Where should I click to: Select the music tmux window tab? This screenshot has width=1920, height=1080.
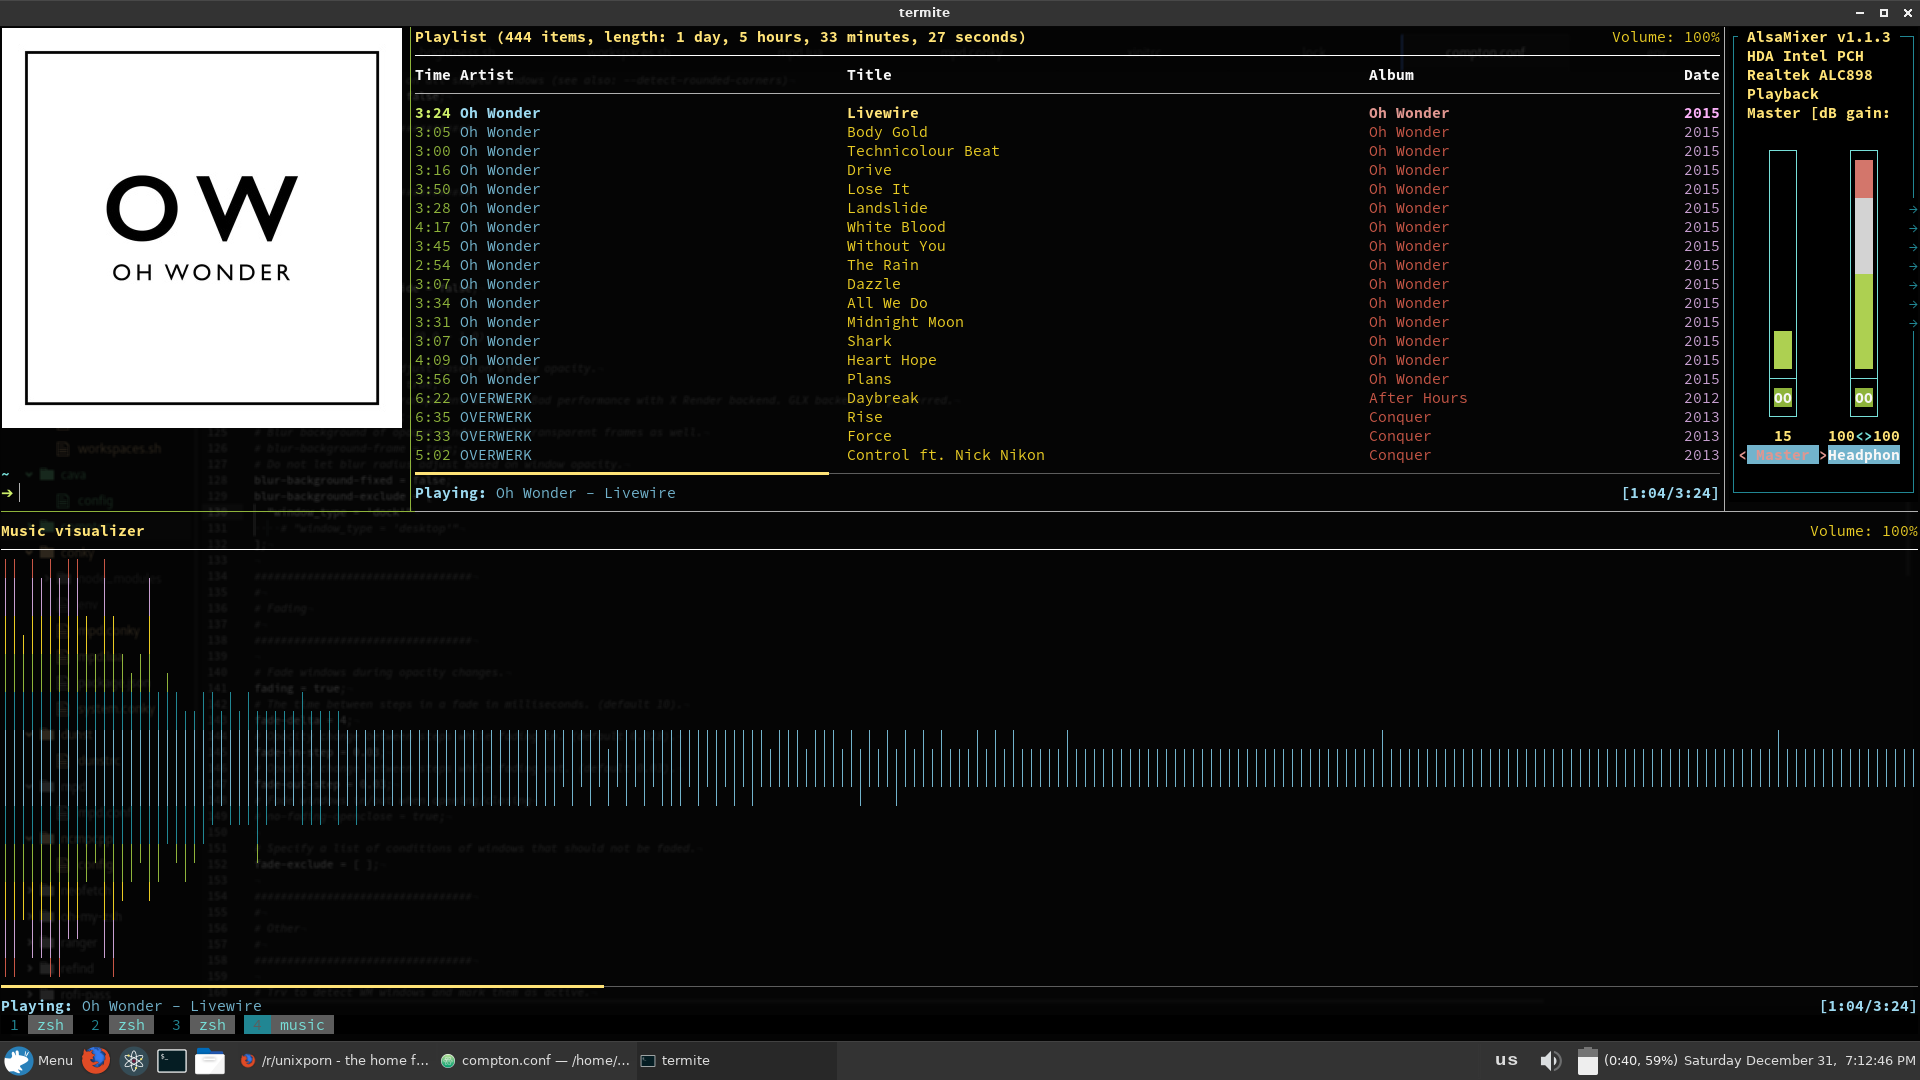point(300,1025)
